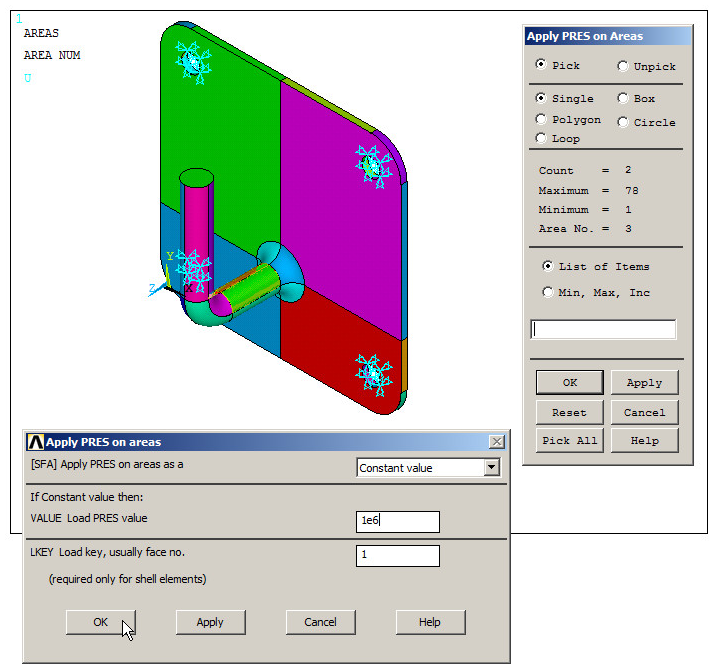Viewport: 720px width, 664px height.
Task: Switch picking mode to Polygon
Action: (x=541, y=119)
